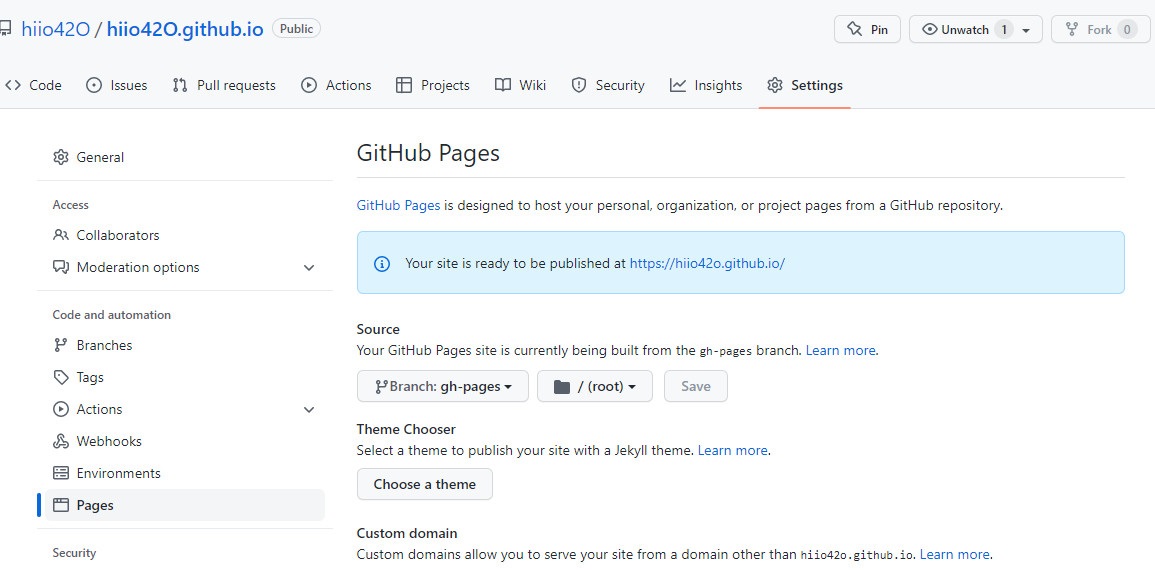Open the Issues tab

(116, 85)
